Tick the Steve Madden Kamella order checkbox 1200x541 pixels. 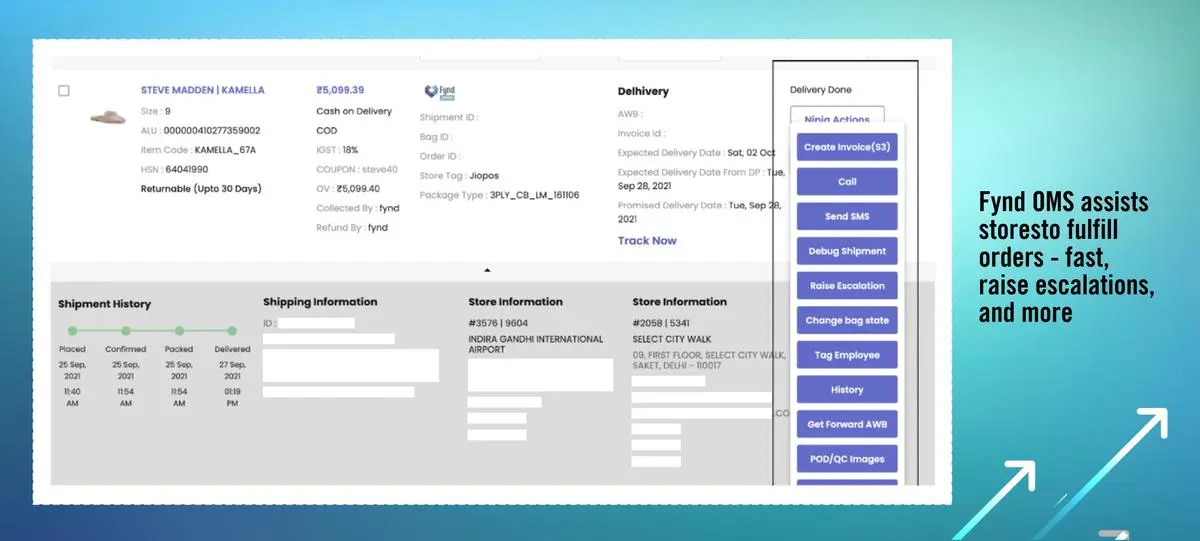tap(64, 91)
